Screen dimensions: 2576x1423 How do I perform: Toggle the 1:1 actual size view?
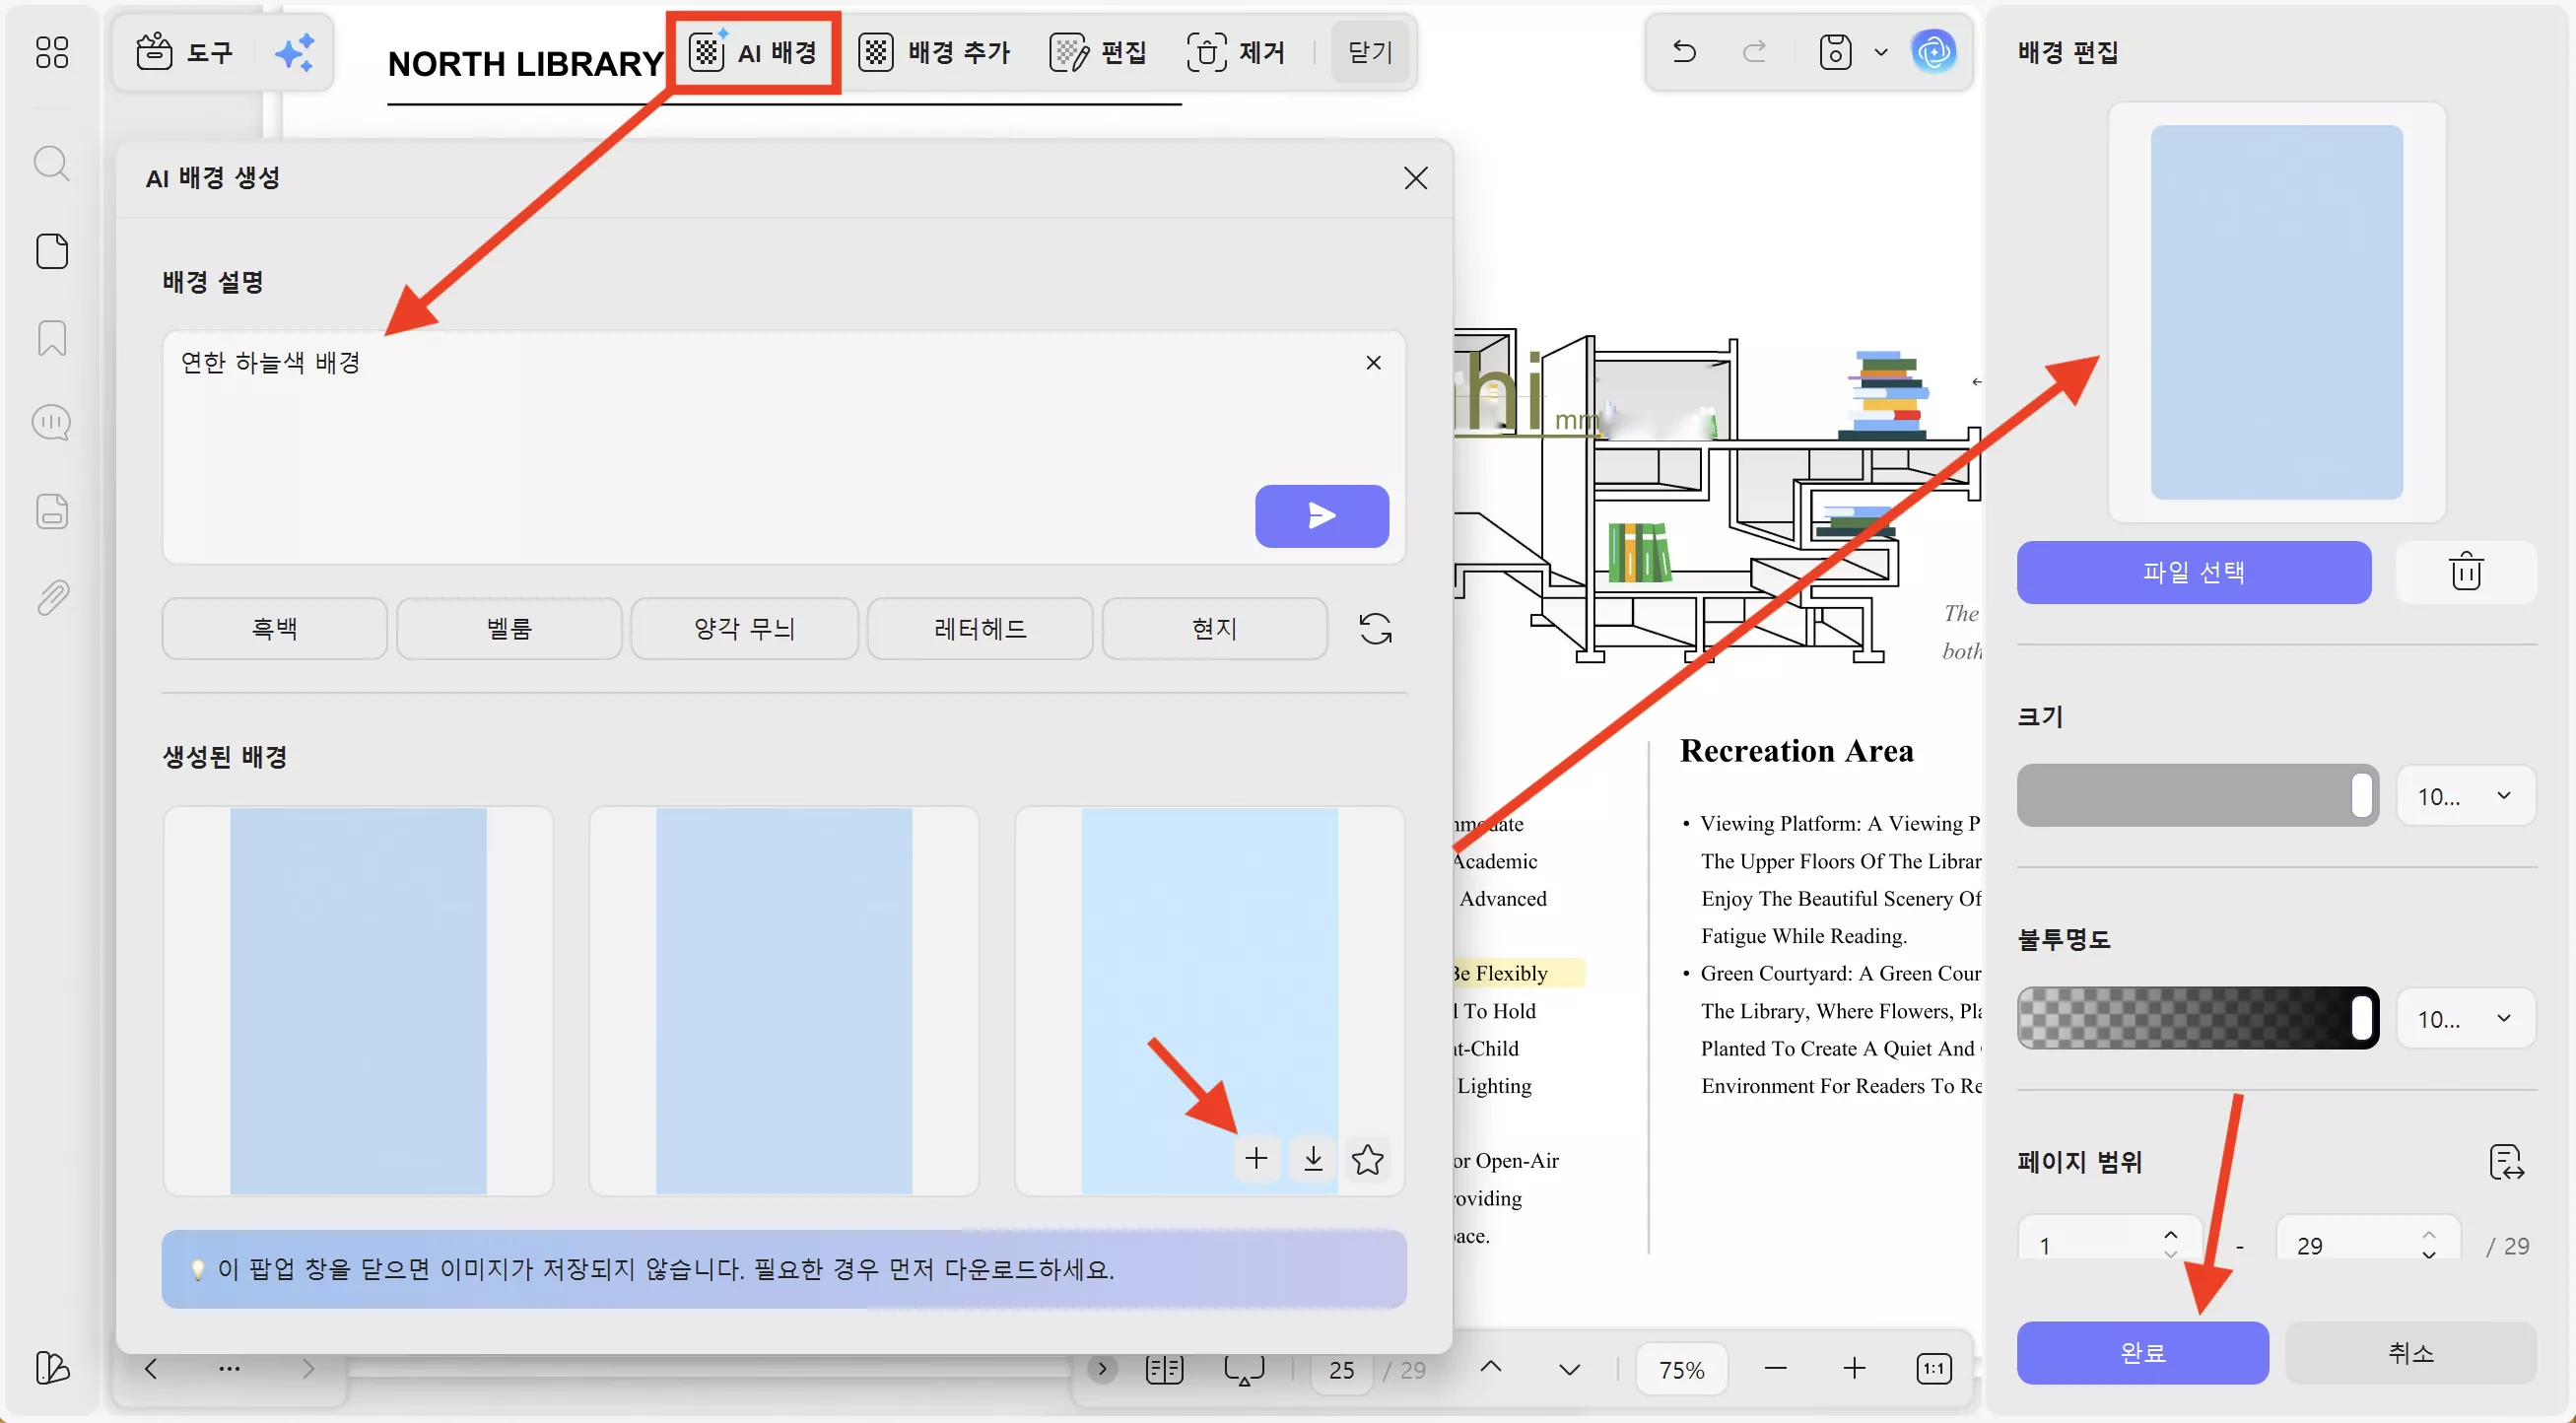[x=1933, y=1368]
